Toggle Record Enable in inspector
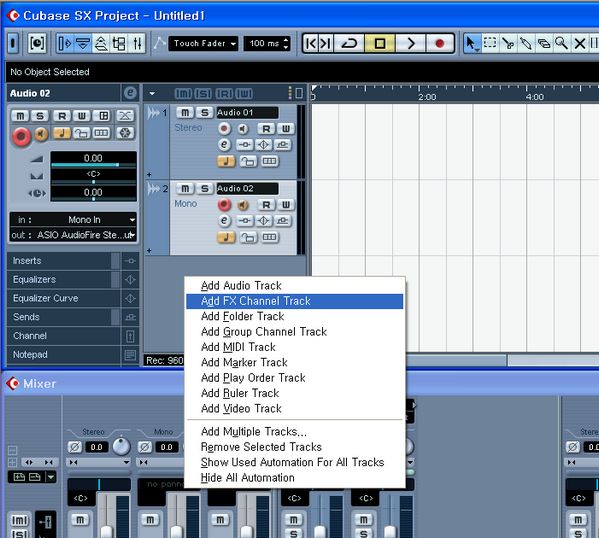This screenshot has height=538, width=599. coord(21,136)
